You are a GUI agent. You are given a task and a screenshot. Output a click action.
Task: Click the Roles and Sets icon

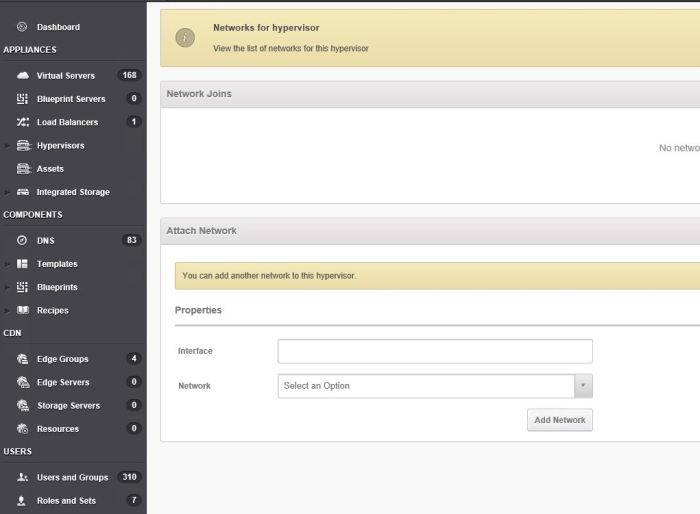click(22, 501)
